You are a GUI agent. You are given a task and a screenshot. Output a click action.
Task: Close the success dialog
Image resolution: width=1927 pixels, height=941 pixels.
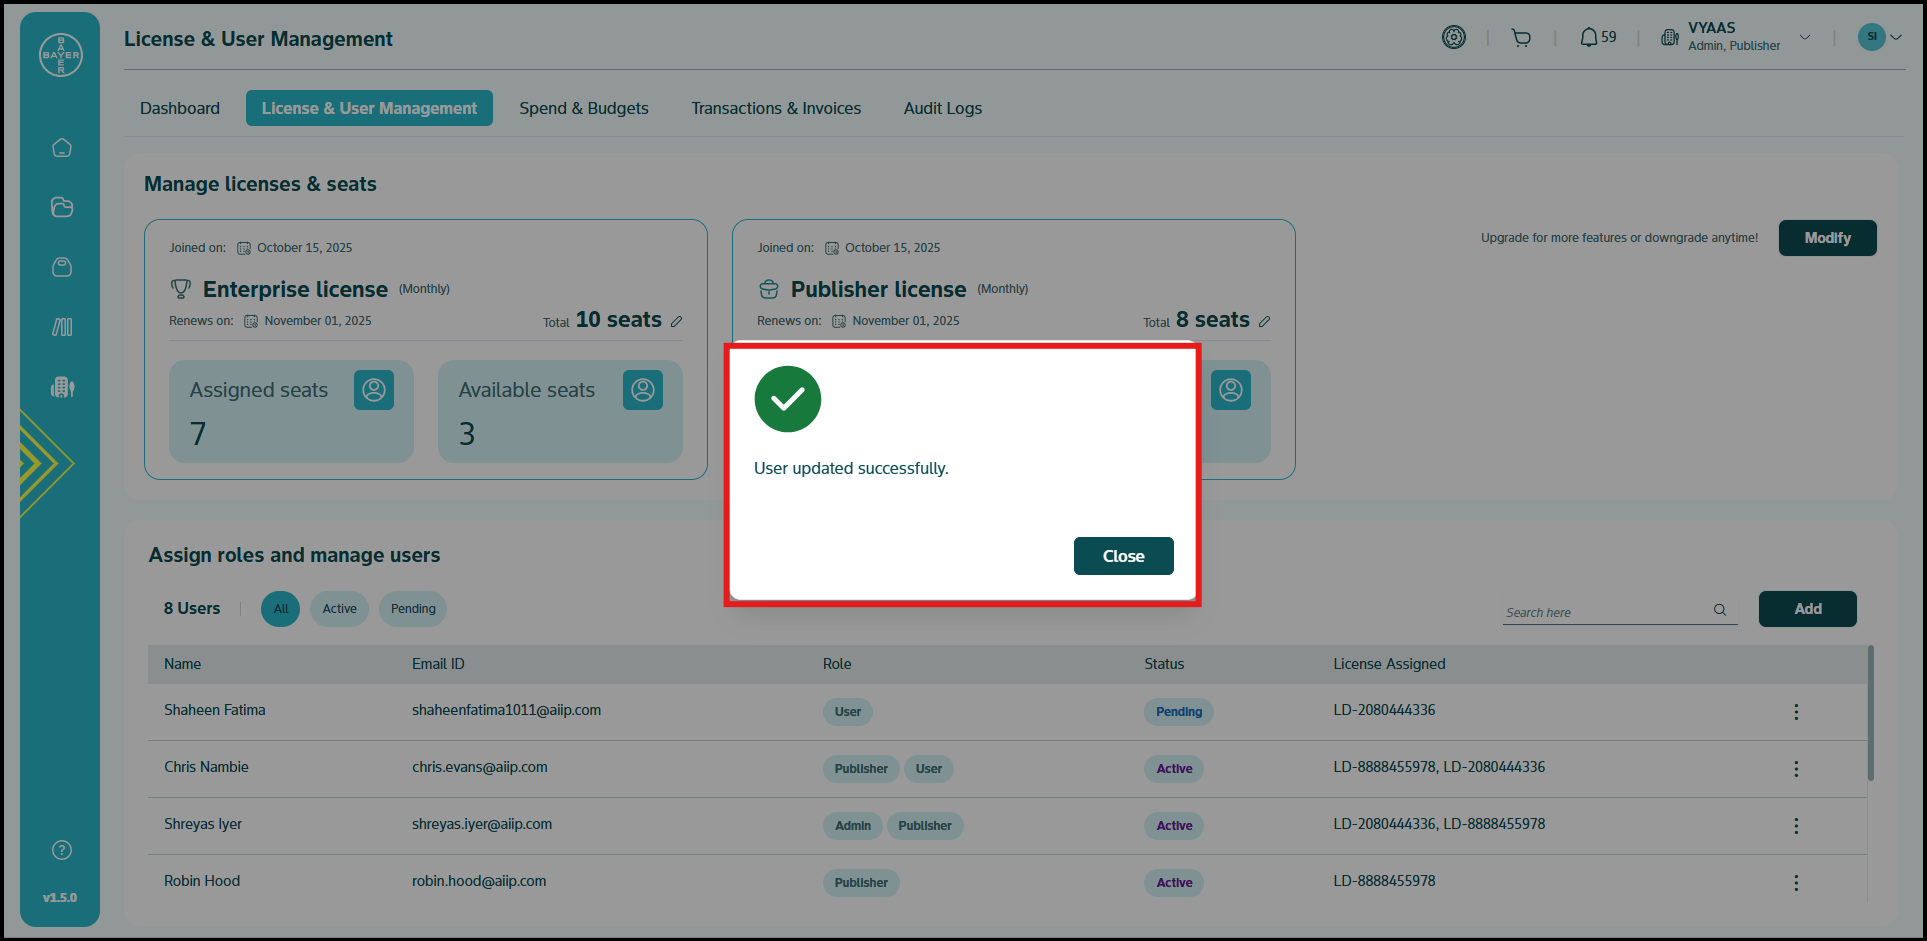[x=1123, y=556]
